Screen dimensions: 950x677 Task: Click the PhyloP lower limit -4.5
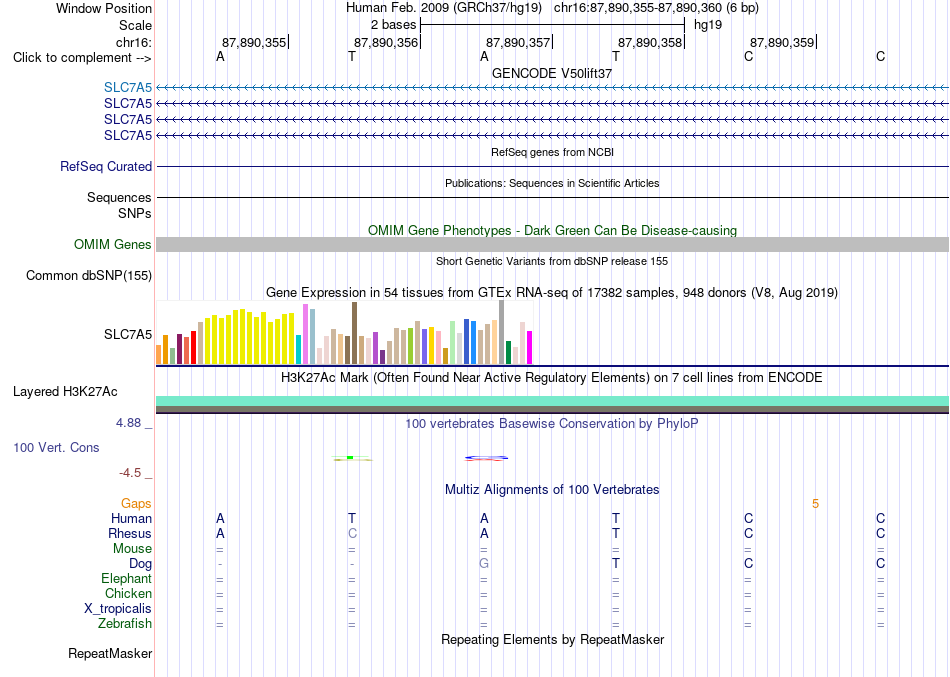click(x=130, y=473)
